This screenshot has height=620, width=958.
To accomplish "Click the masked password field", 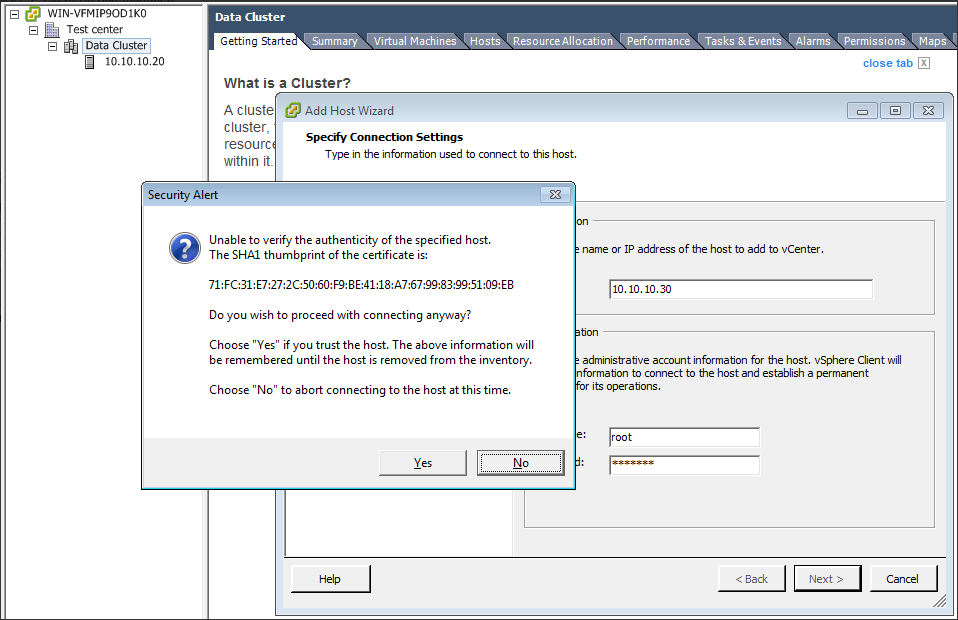I will pos(684,465).
